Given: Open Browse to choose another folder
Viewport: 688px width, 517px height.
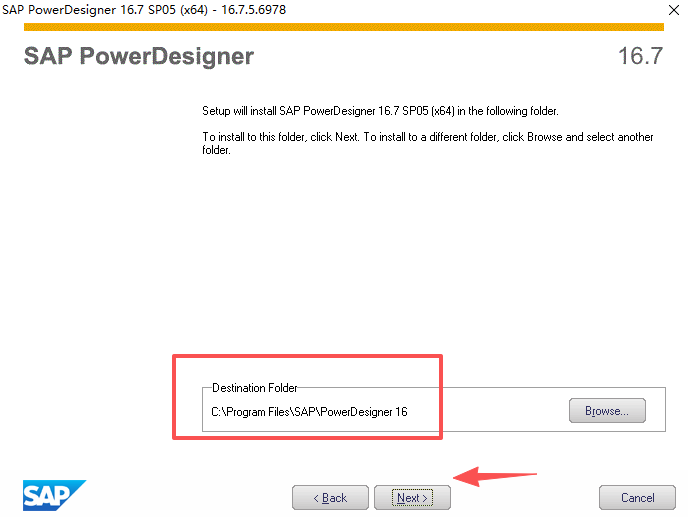Looking at the screenshot, I should (x=607, y=411).
